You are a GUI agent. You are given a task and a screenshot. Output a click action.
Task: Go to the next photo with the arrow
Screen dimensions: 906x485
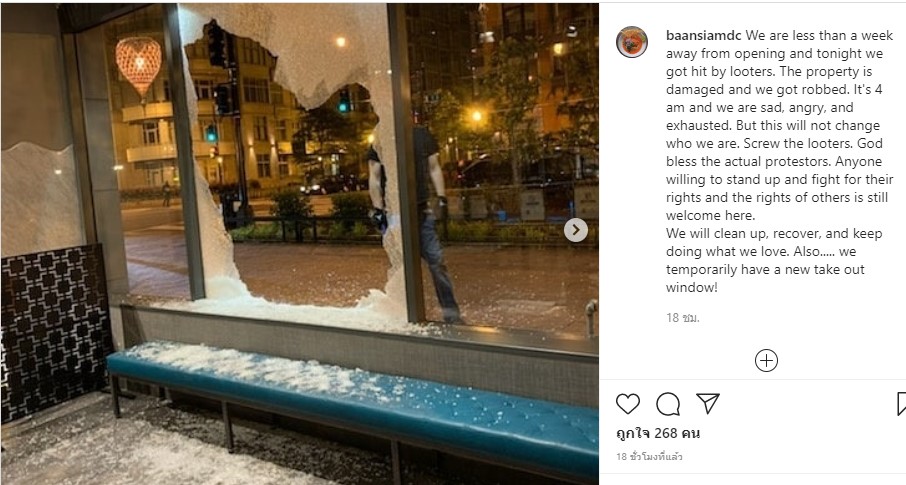(575, 230)
